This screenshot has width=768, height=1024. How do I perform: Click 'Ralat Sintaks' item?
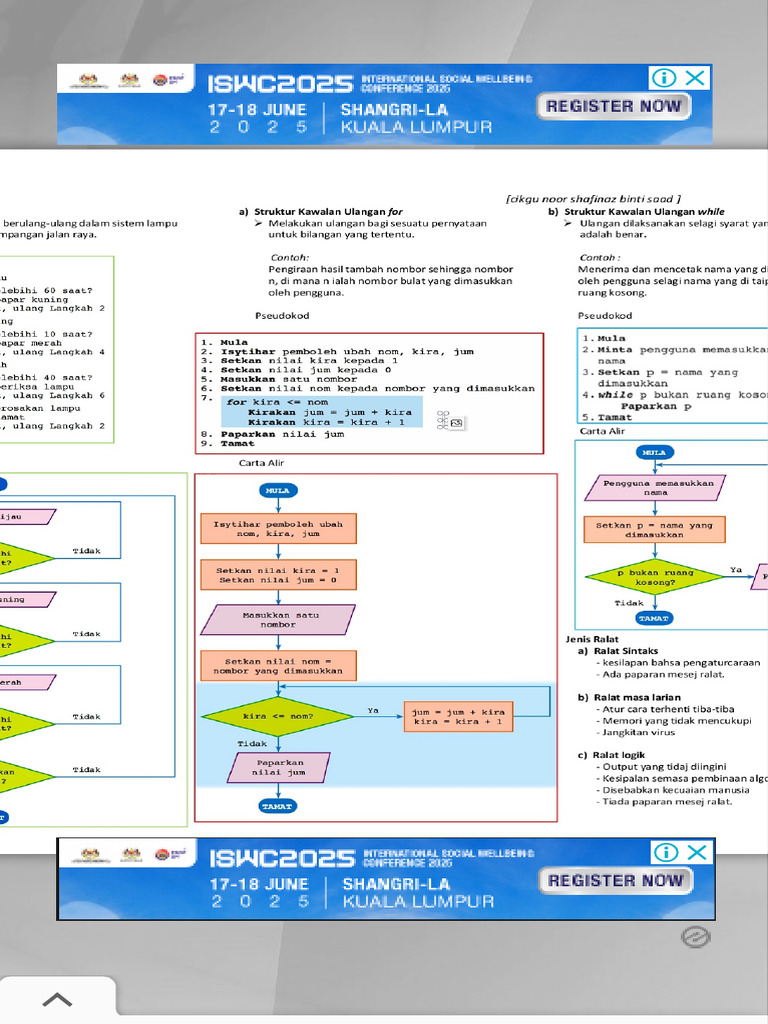click(x=626, y=651)
